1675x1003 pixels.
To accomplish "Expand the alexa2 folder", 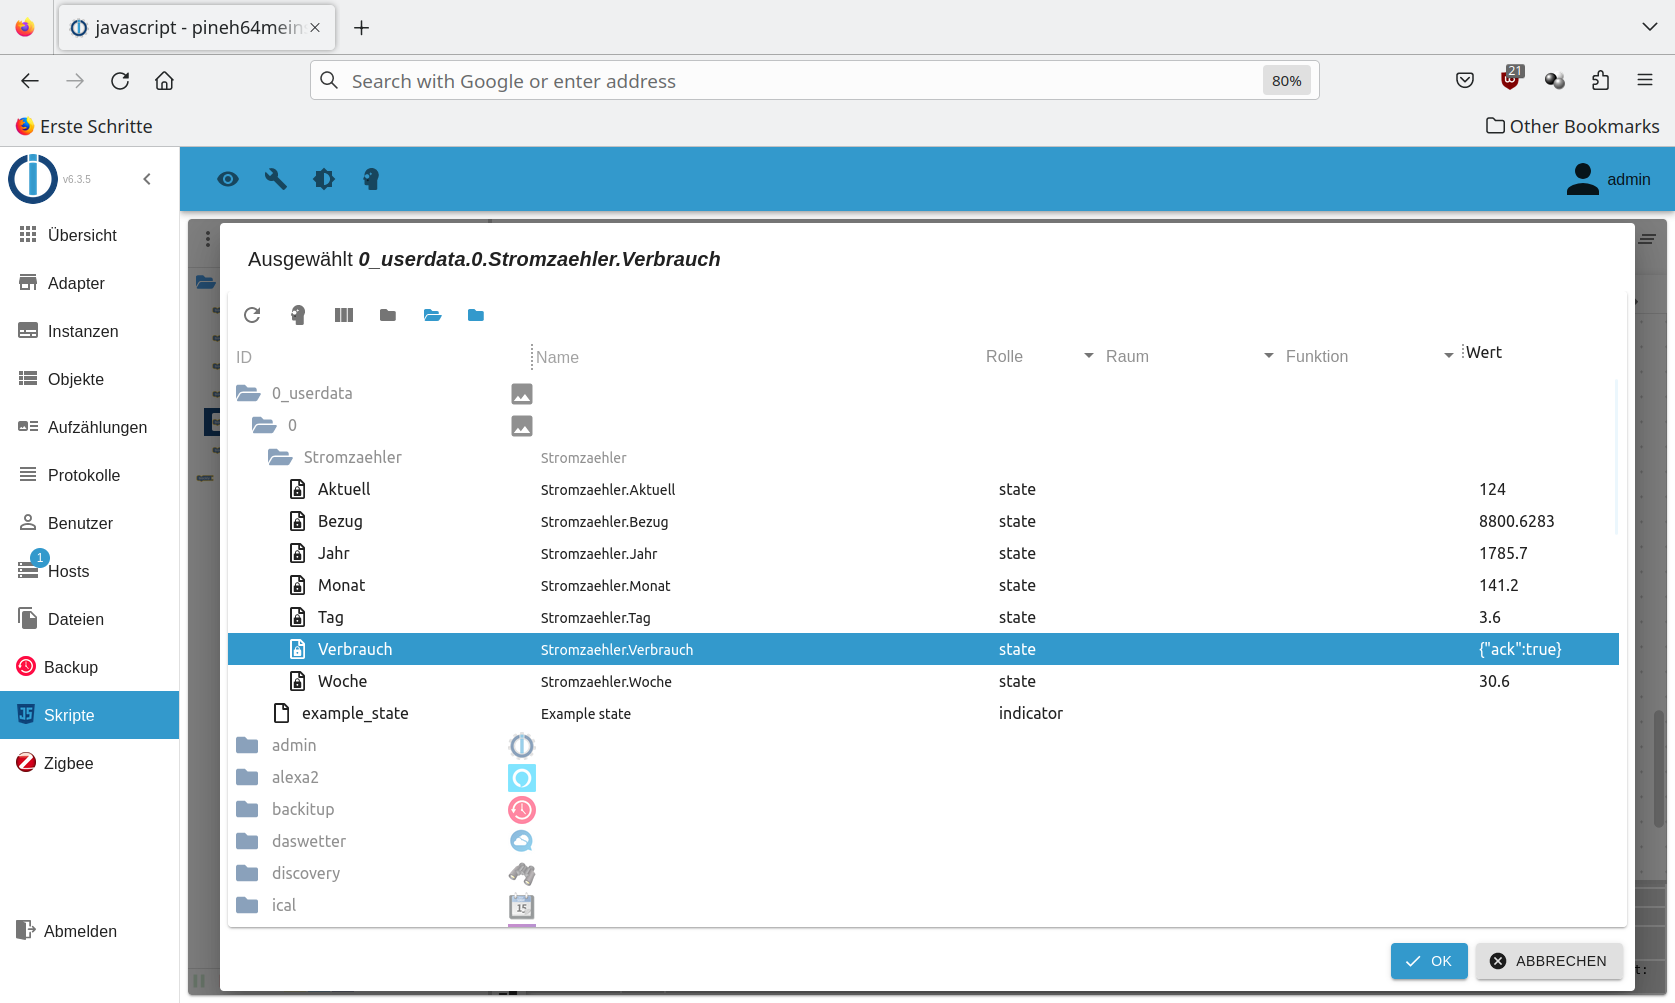I will 247,777.
